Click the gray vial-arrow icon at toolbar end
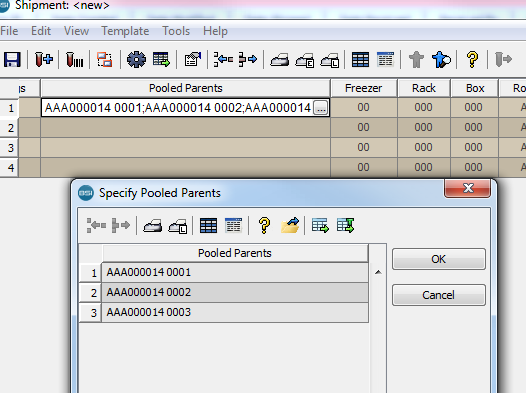Image resolution: width=526 pixels, height=393 pixels. coord(503,60)
